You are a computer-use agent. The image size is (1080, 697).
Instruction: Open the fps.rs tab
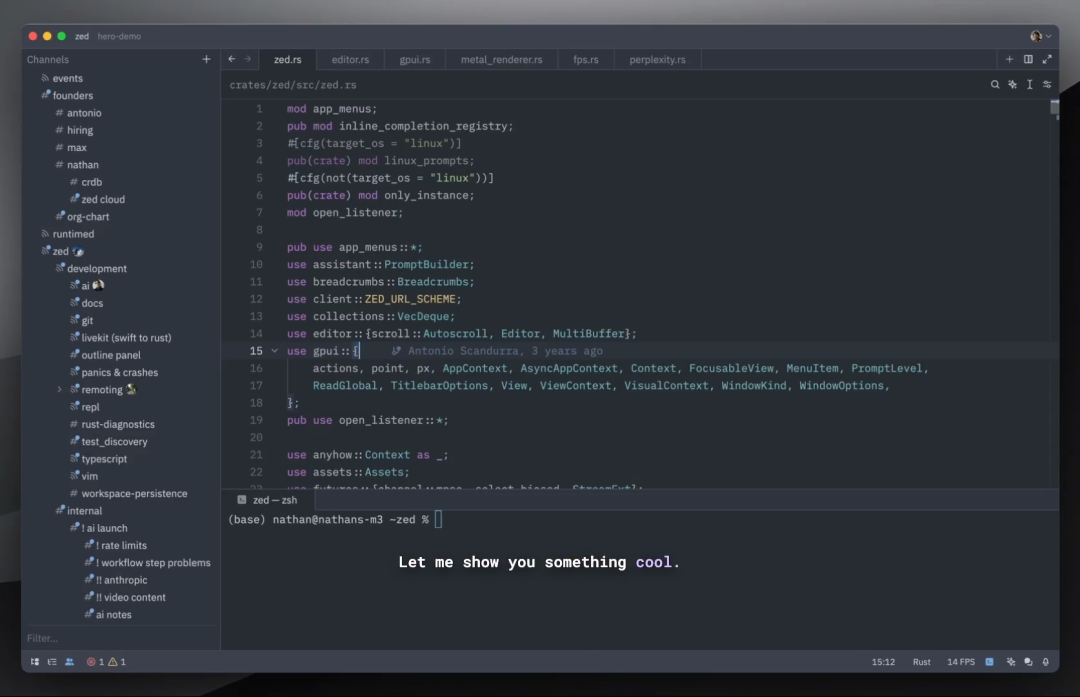click(x=585, y=59)
